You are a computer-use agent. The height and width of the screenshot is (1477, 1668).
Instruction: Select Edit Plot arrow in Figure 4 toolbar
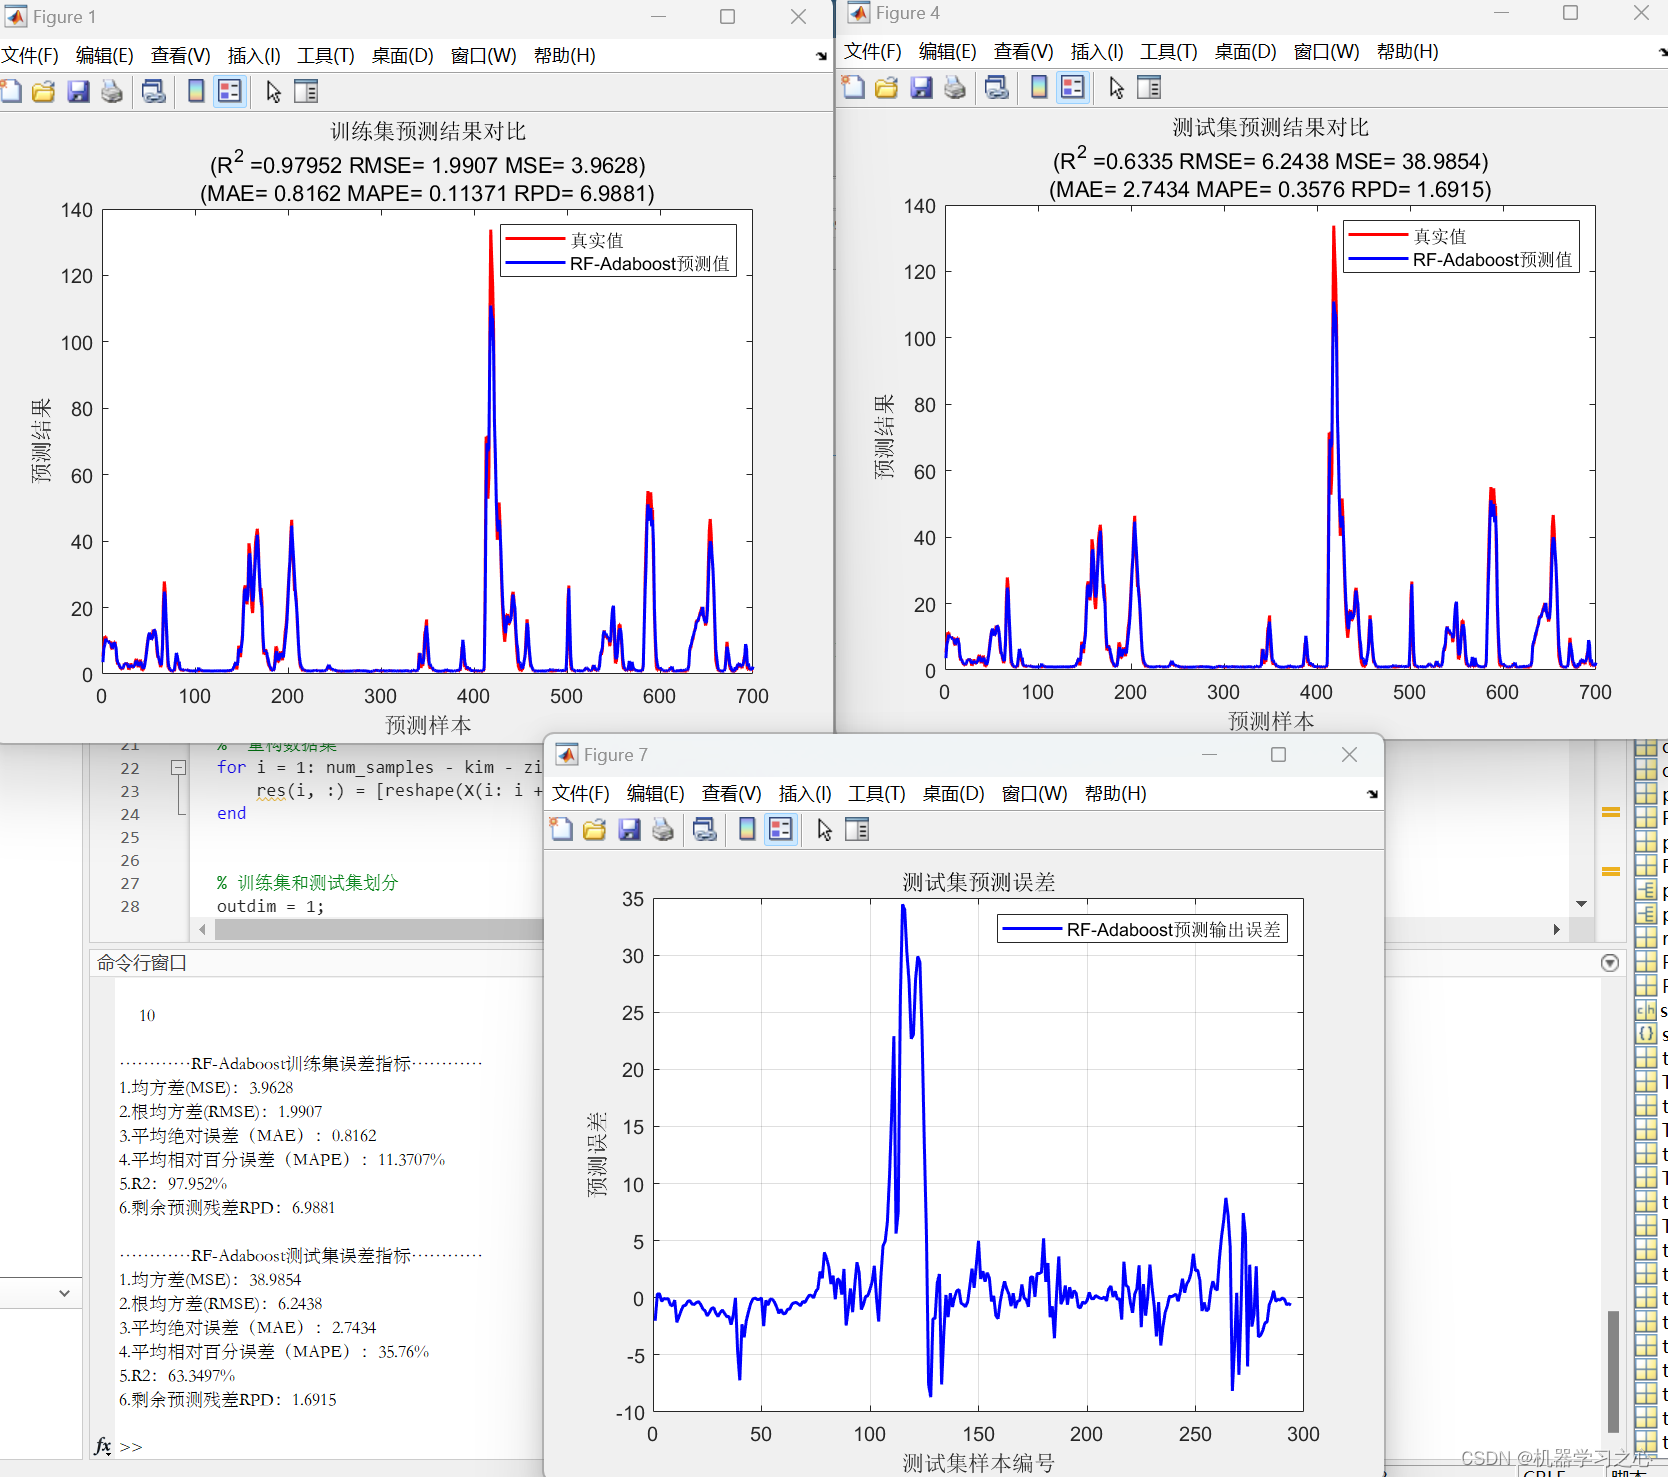[1116, 88]
